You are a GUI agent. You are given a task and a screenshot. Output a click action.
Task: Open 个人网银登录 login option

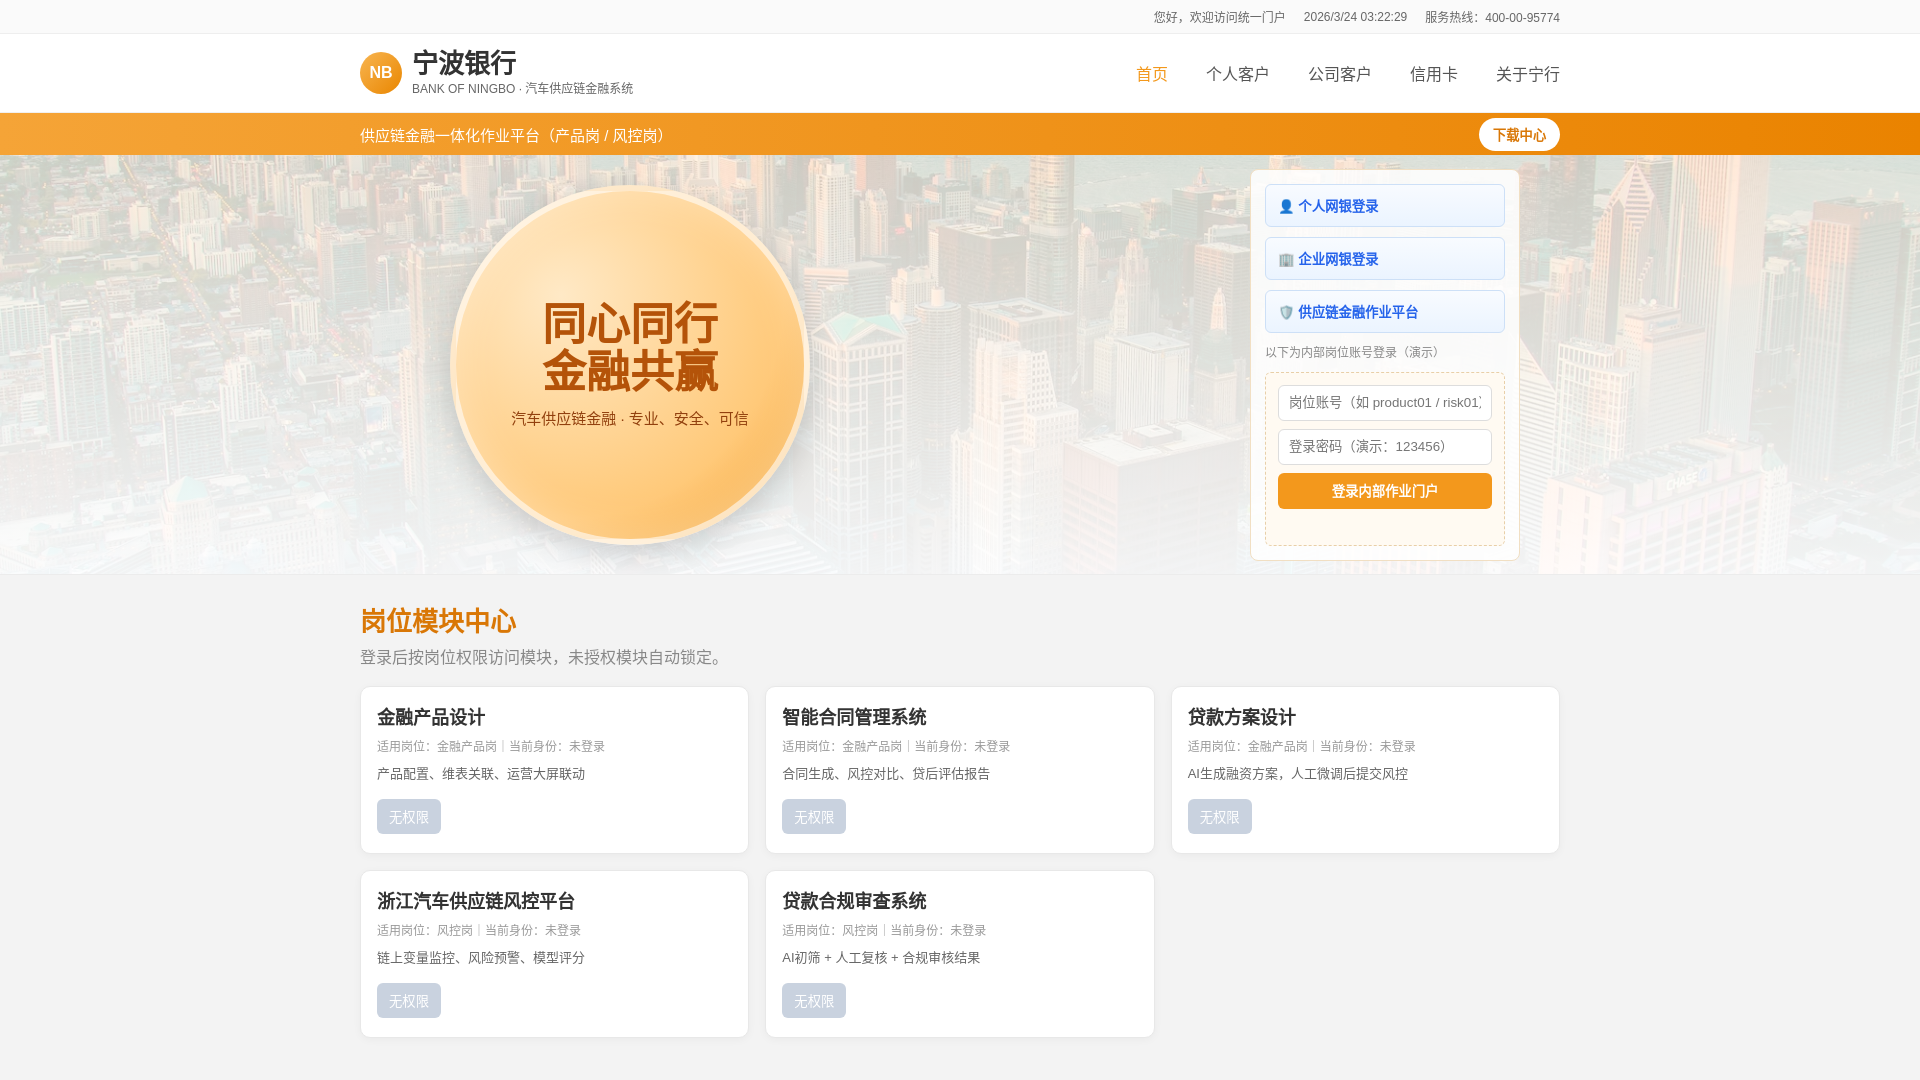(x=1384, y=206)
